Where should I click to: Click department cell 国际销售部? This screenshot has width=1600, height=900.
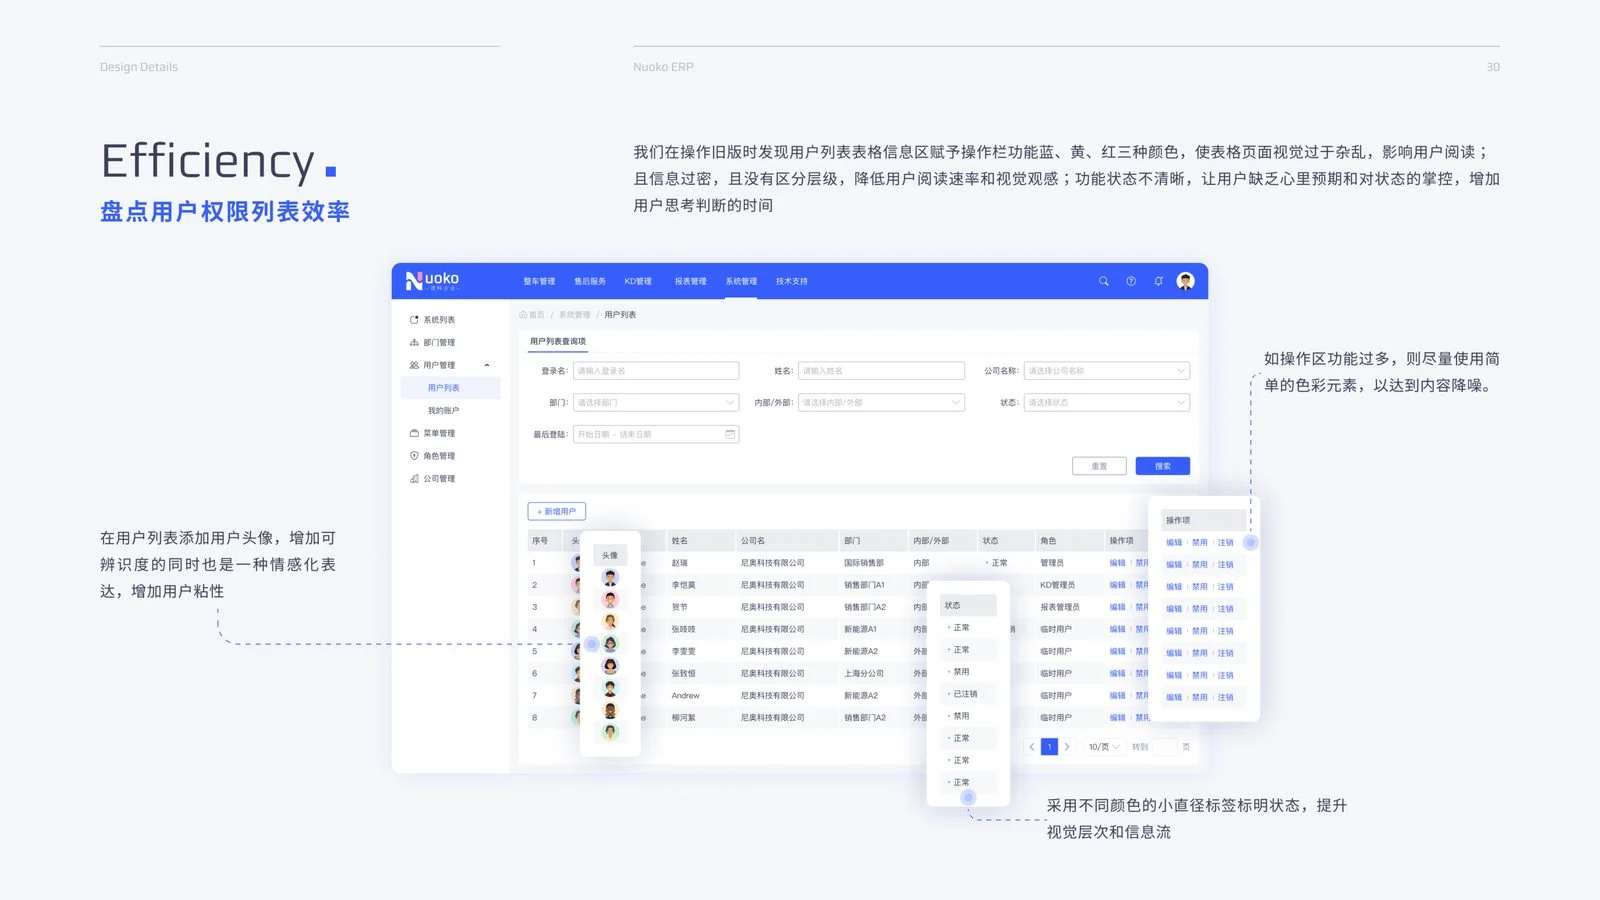click(x=864, y=563)
